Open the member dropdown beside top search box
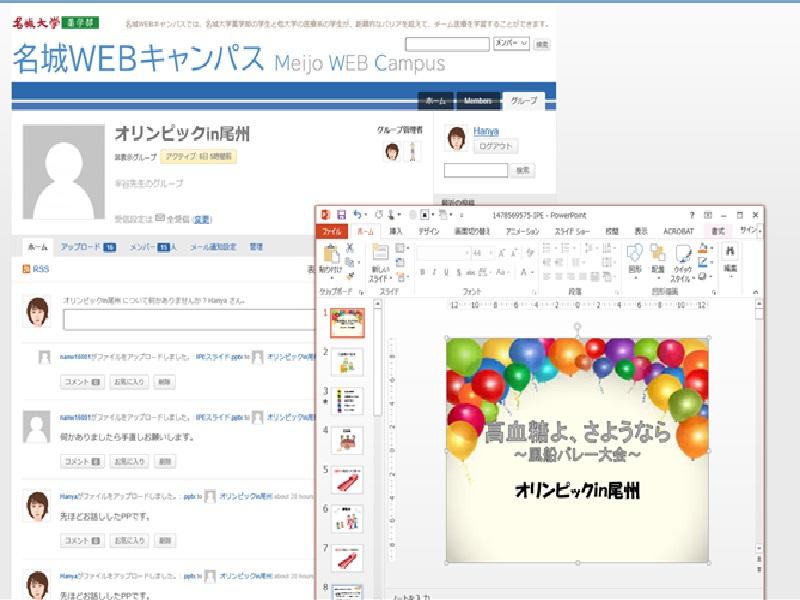Image resolution: width=800 pixels, height=600 pixels. pyautogui.click(x=511, y=43)
